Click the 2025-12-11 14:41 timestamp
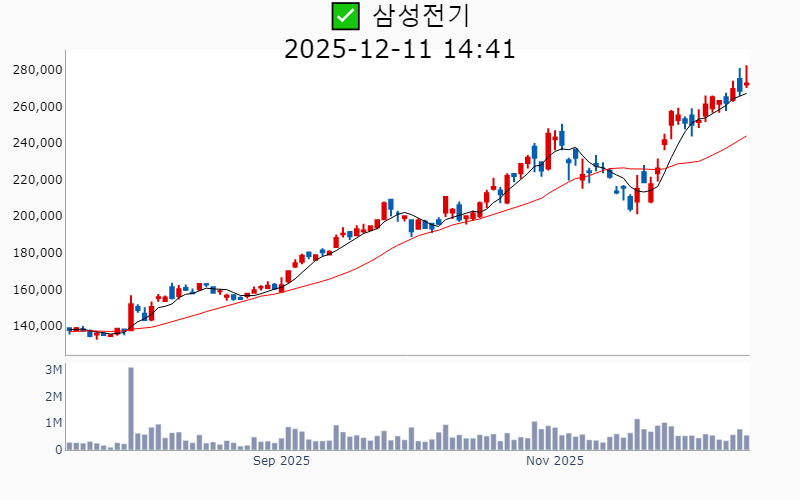 [x=400, y=49]
